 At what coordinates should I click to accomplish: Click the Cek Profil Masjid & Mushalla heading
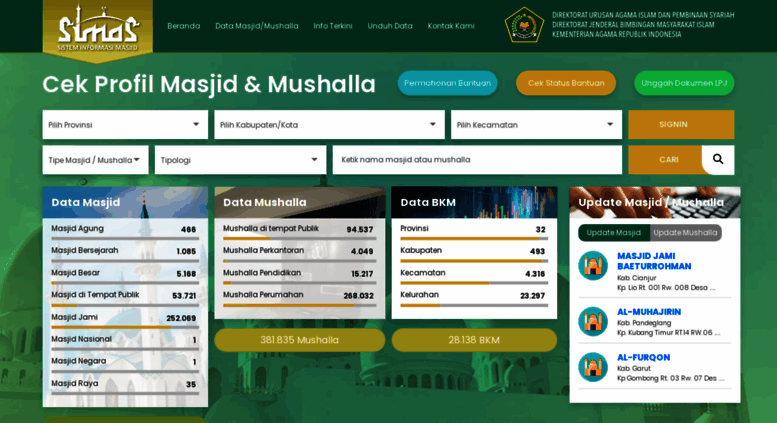click(x=209, y=84)
